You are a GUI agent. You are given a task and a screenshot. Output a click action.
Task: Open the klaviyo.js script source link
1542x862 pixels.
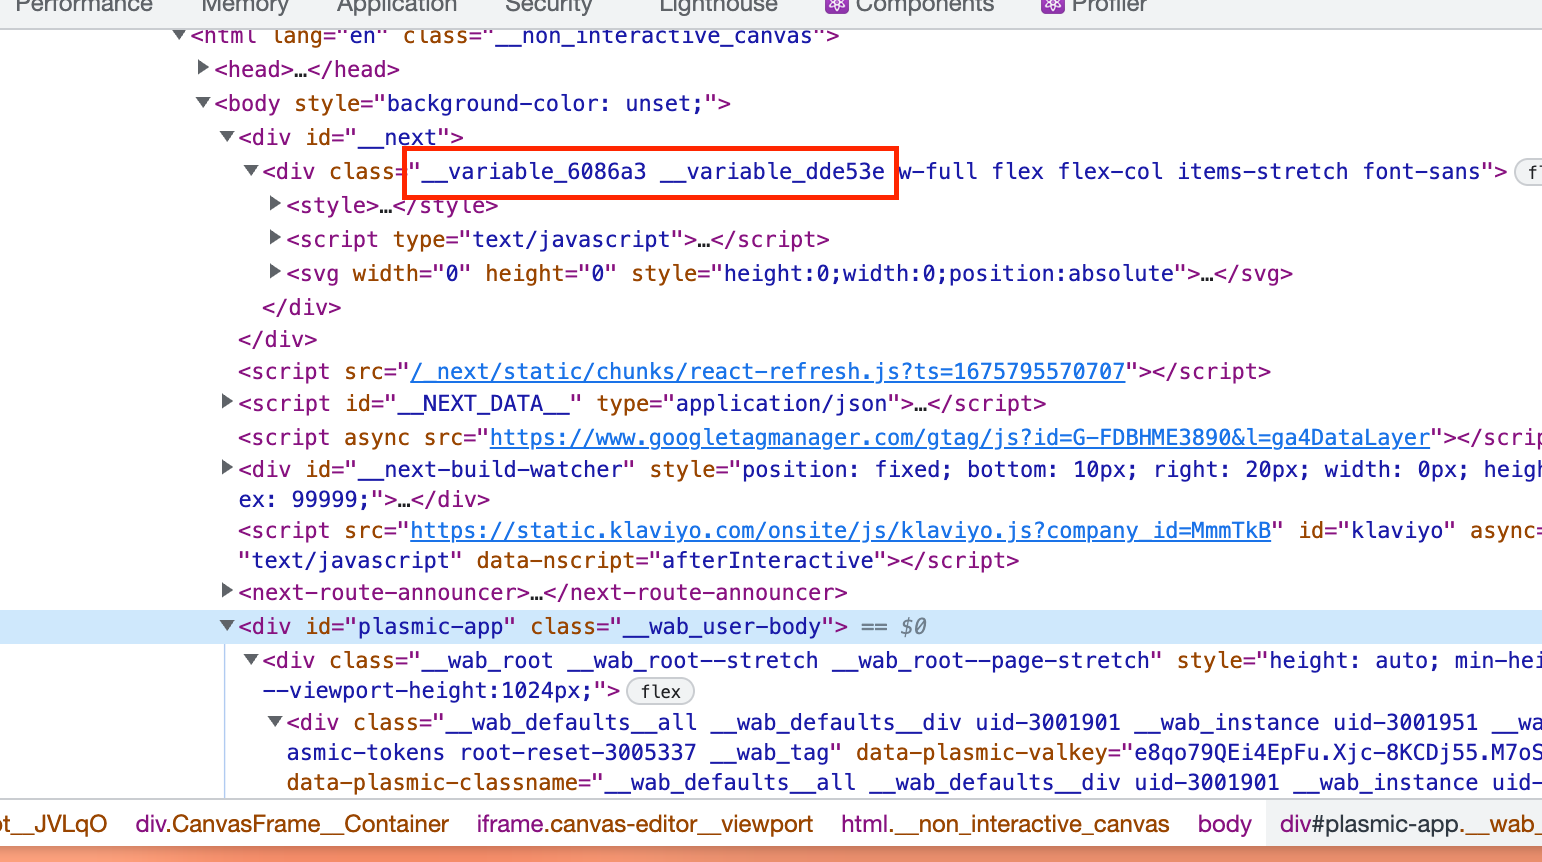point(840,530)
